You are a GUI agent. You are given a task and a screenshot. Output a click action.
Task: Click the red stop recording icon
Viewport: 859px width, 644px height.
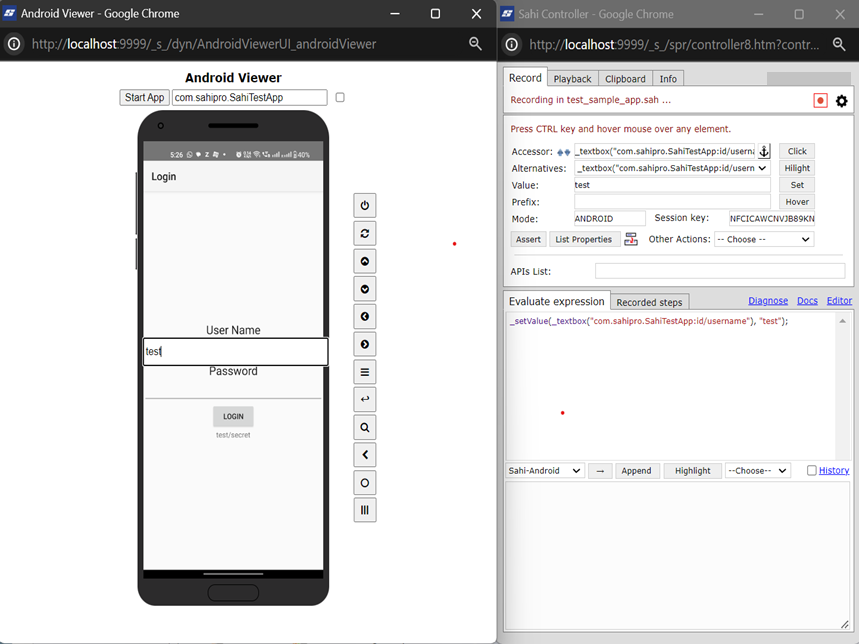pyautogui.click(x=821, y=101)
